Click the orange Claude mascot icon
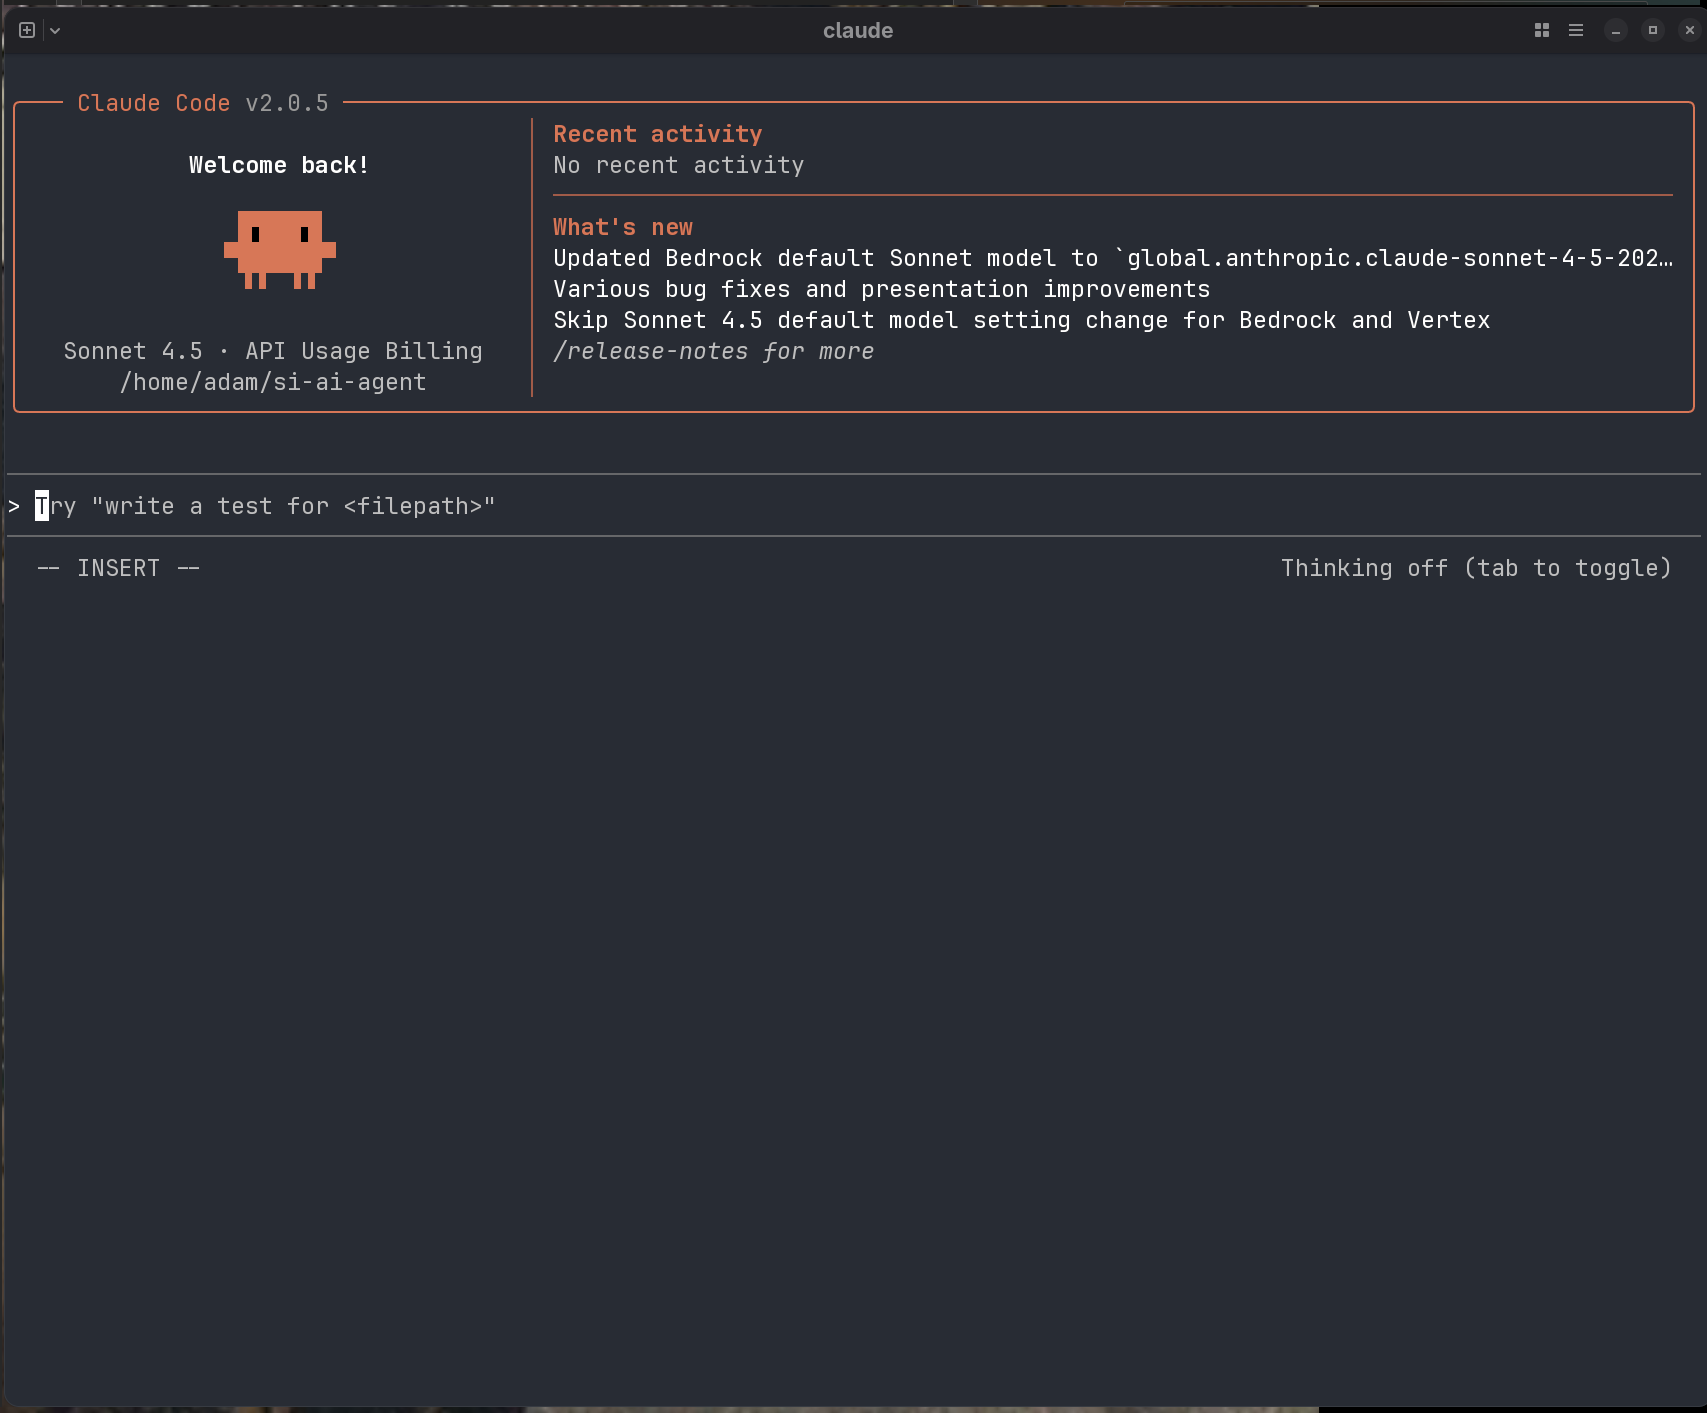 (x=280, y=249)
